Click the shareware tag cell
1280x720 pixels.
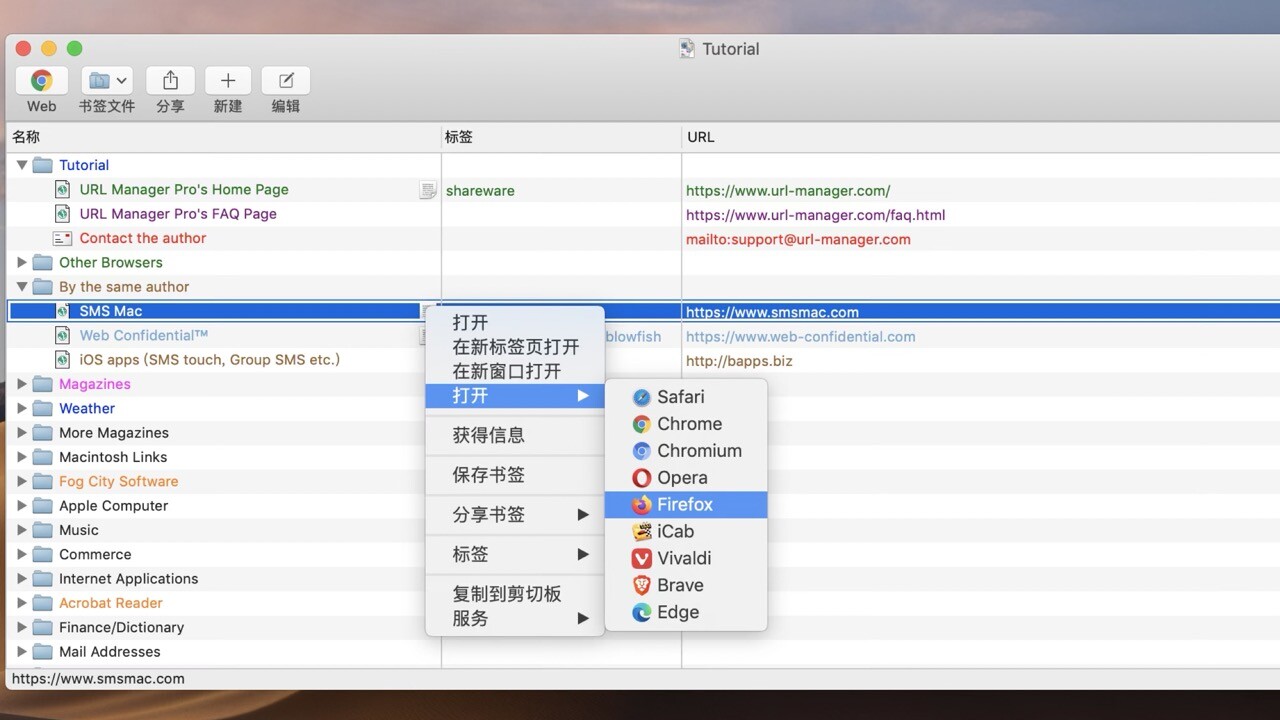click(x=480, y=190)
